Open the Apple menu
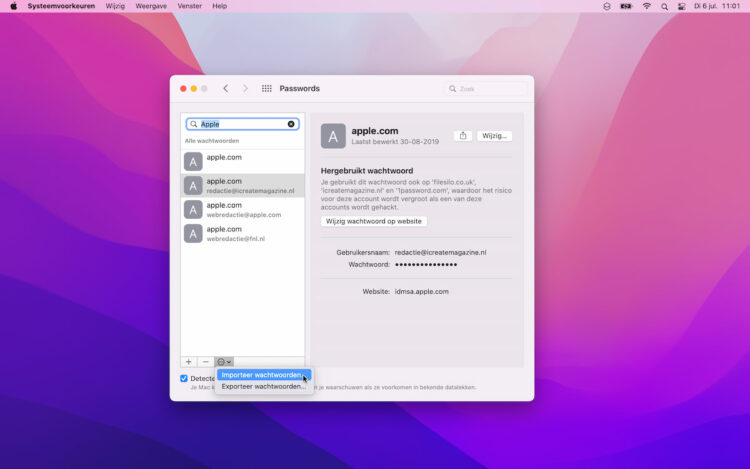 [x=13, y=6]
